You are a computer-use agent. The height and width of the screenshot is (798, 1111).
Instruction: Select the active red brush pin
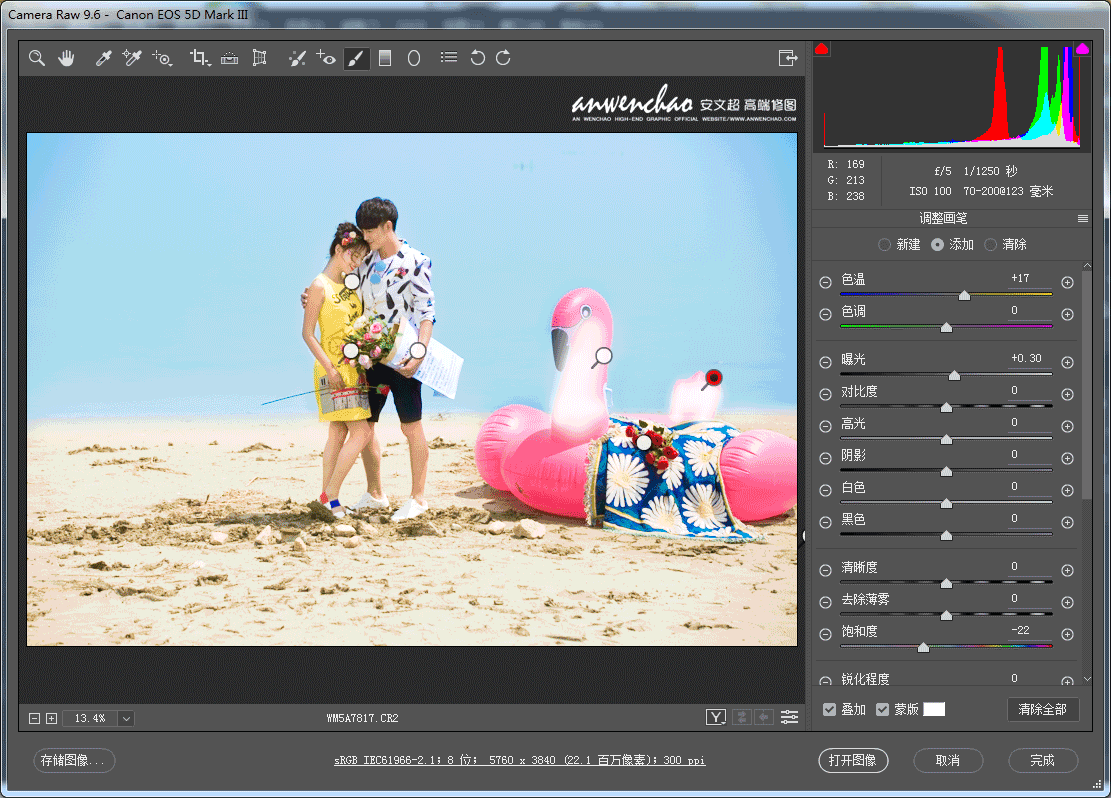[714, 378]
